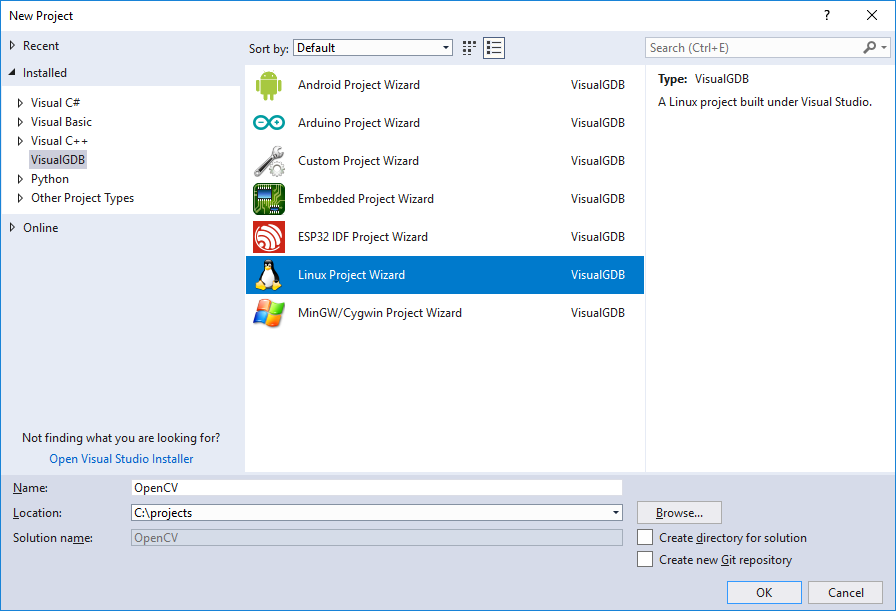Click the Cancel button
The height and width of the screenshot is (611, 896).
[846, 593]
